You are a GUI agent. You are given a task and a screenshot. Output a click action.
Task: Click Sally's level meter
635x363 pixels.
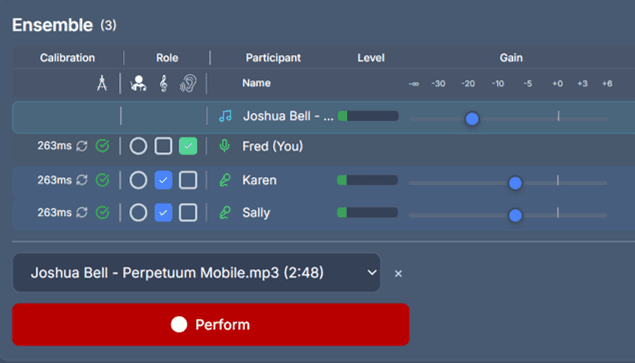pyautogui.click(x=367, y=212)
